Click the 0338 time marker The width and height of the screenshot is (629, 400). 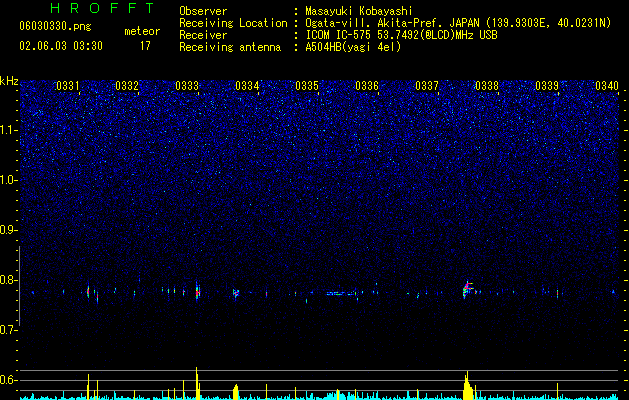487,86
